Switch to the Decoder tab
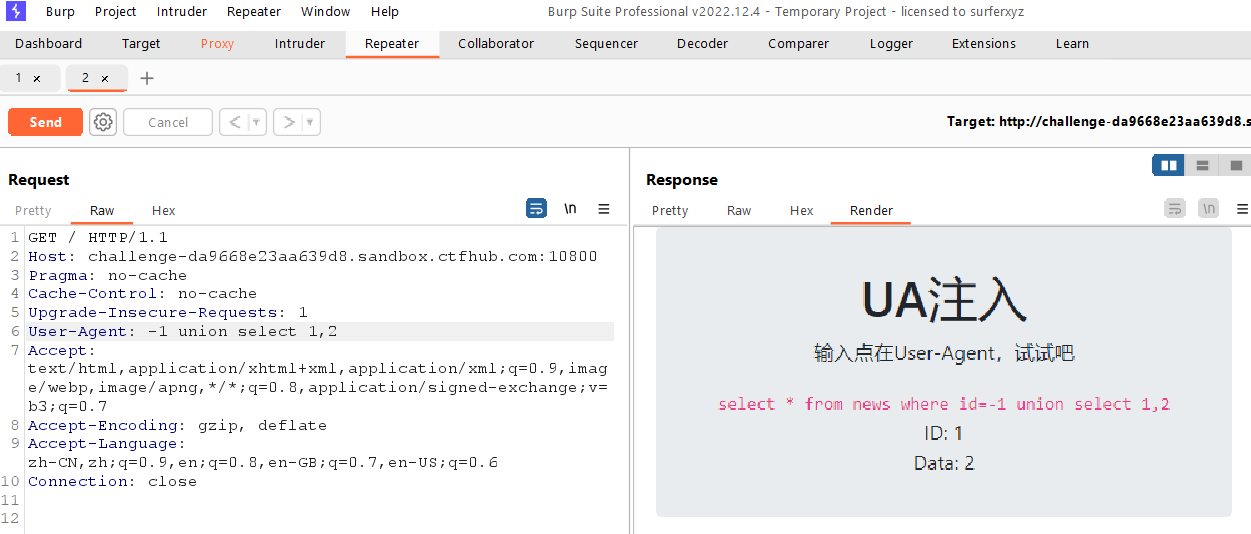This screenshot has height=534, width=1251. [702, 44]
